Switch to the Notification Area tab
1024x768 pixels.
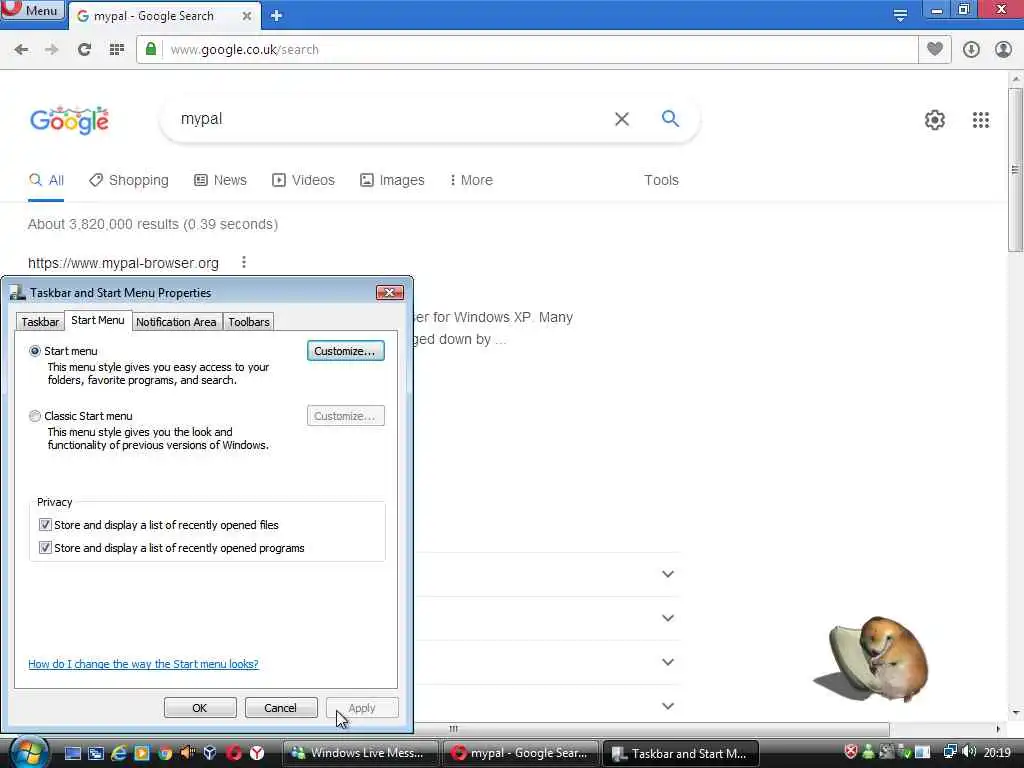point(176,322)
